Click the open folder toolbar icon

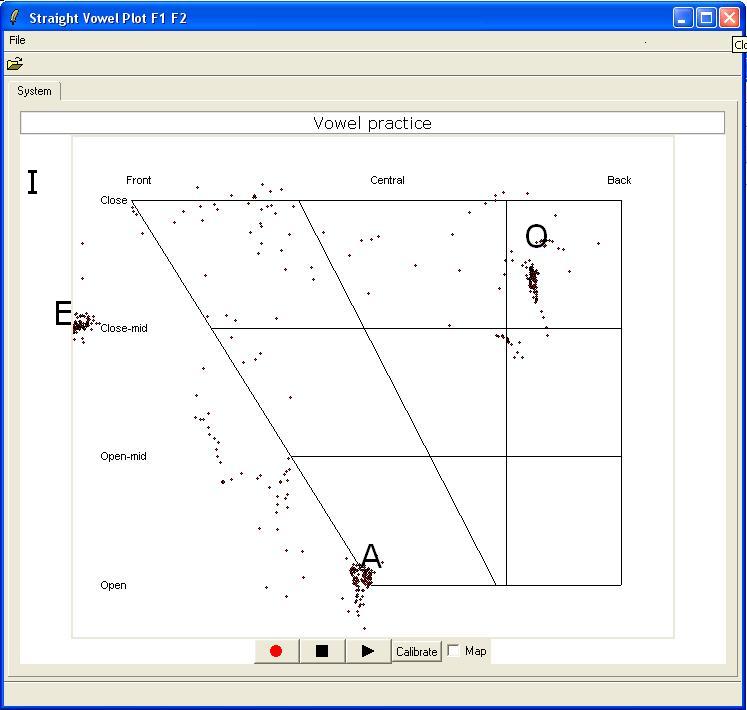[x=15, y=64]
